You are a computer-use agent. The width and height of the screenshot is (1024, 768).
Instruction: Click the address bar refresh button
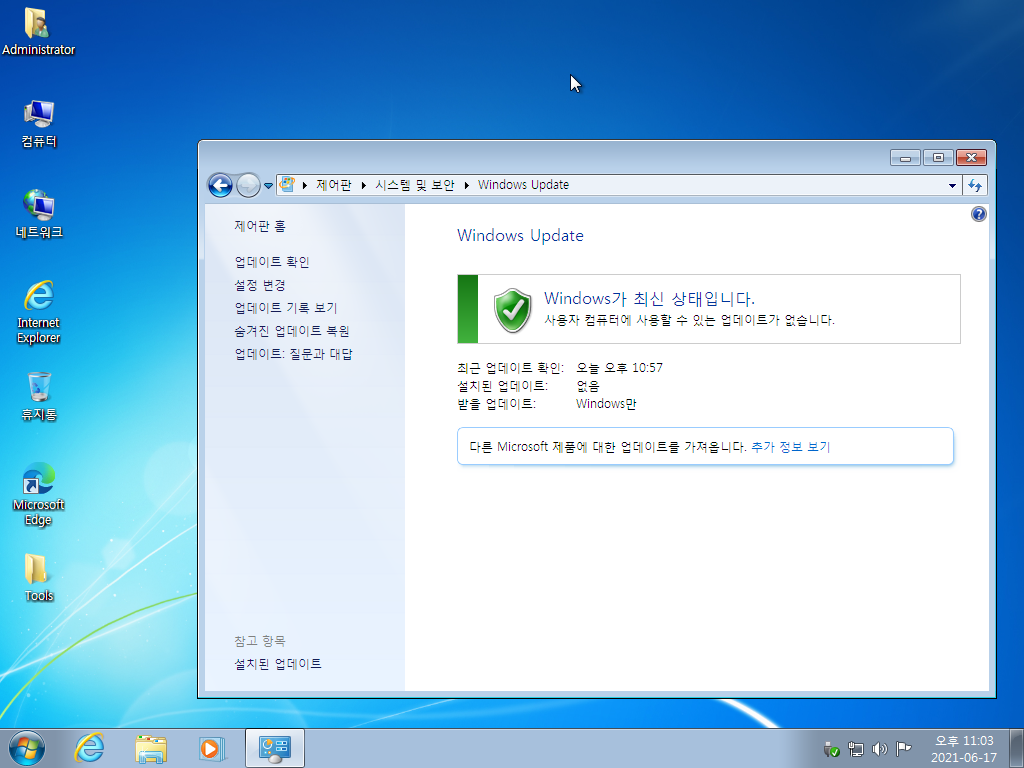tap(975, 185)
